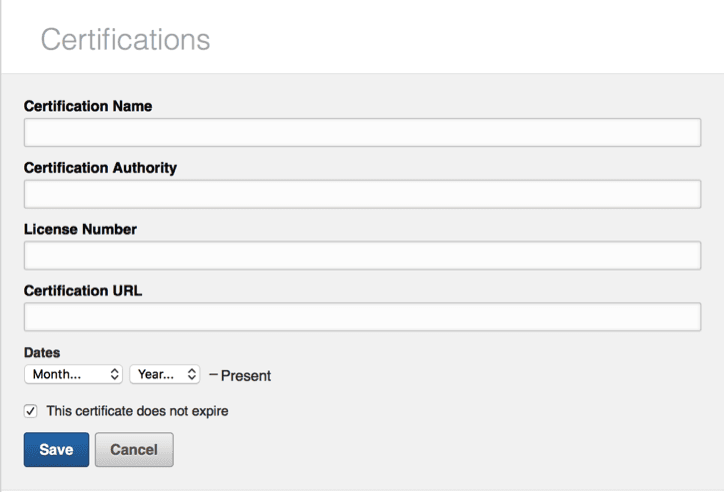Select the Certification URL text box
Viewport: 725px width, 493px height.
coord(362,317)
